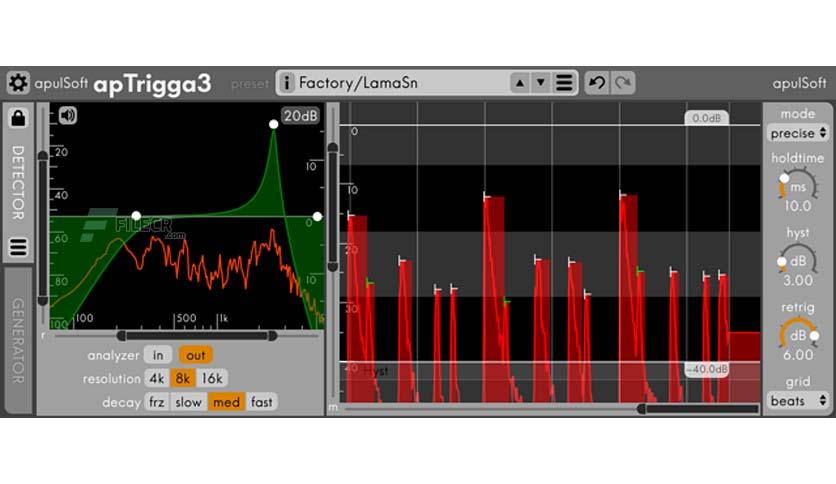This screenshot has height=484, width=836.
Task: Open the detector panel hamburger menu
Action: pyautogui.click(x=18, y=247)
